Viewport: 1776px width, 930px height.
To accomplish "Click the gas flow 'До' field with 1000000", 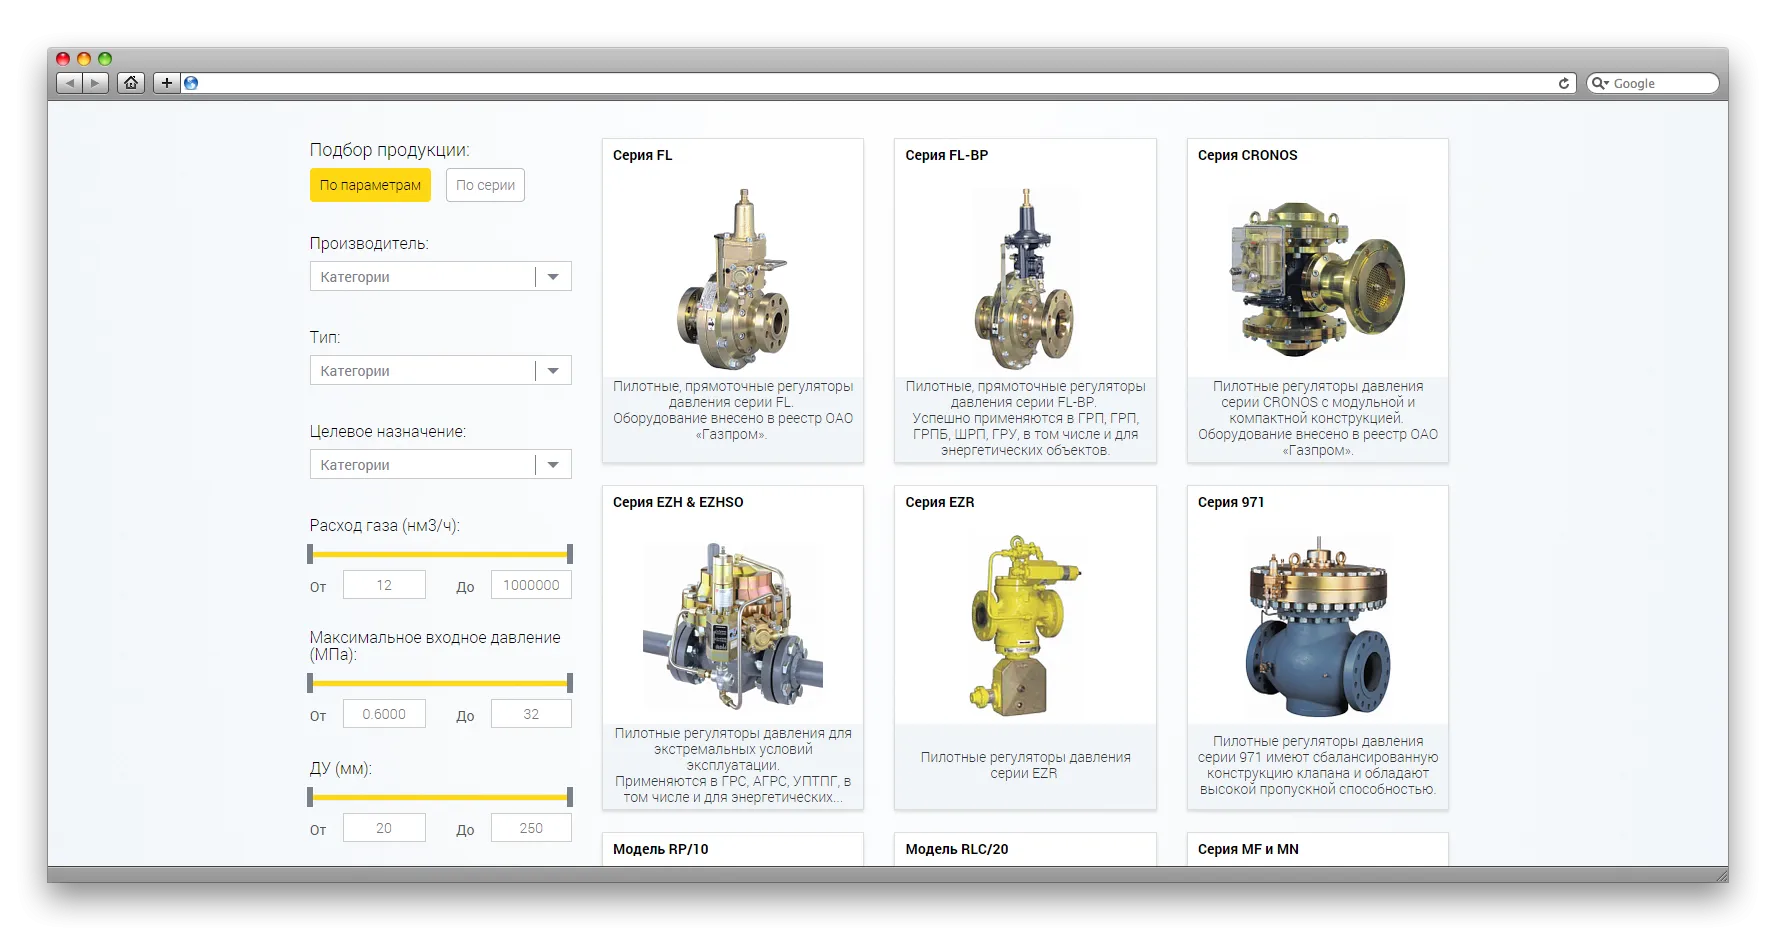I will [531, 585].
